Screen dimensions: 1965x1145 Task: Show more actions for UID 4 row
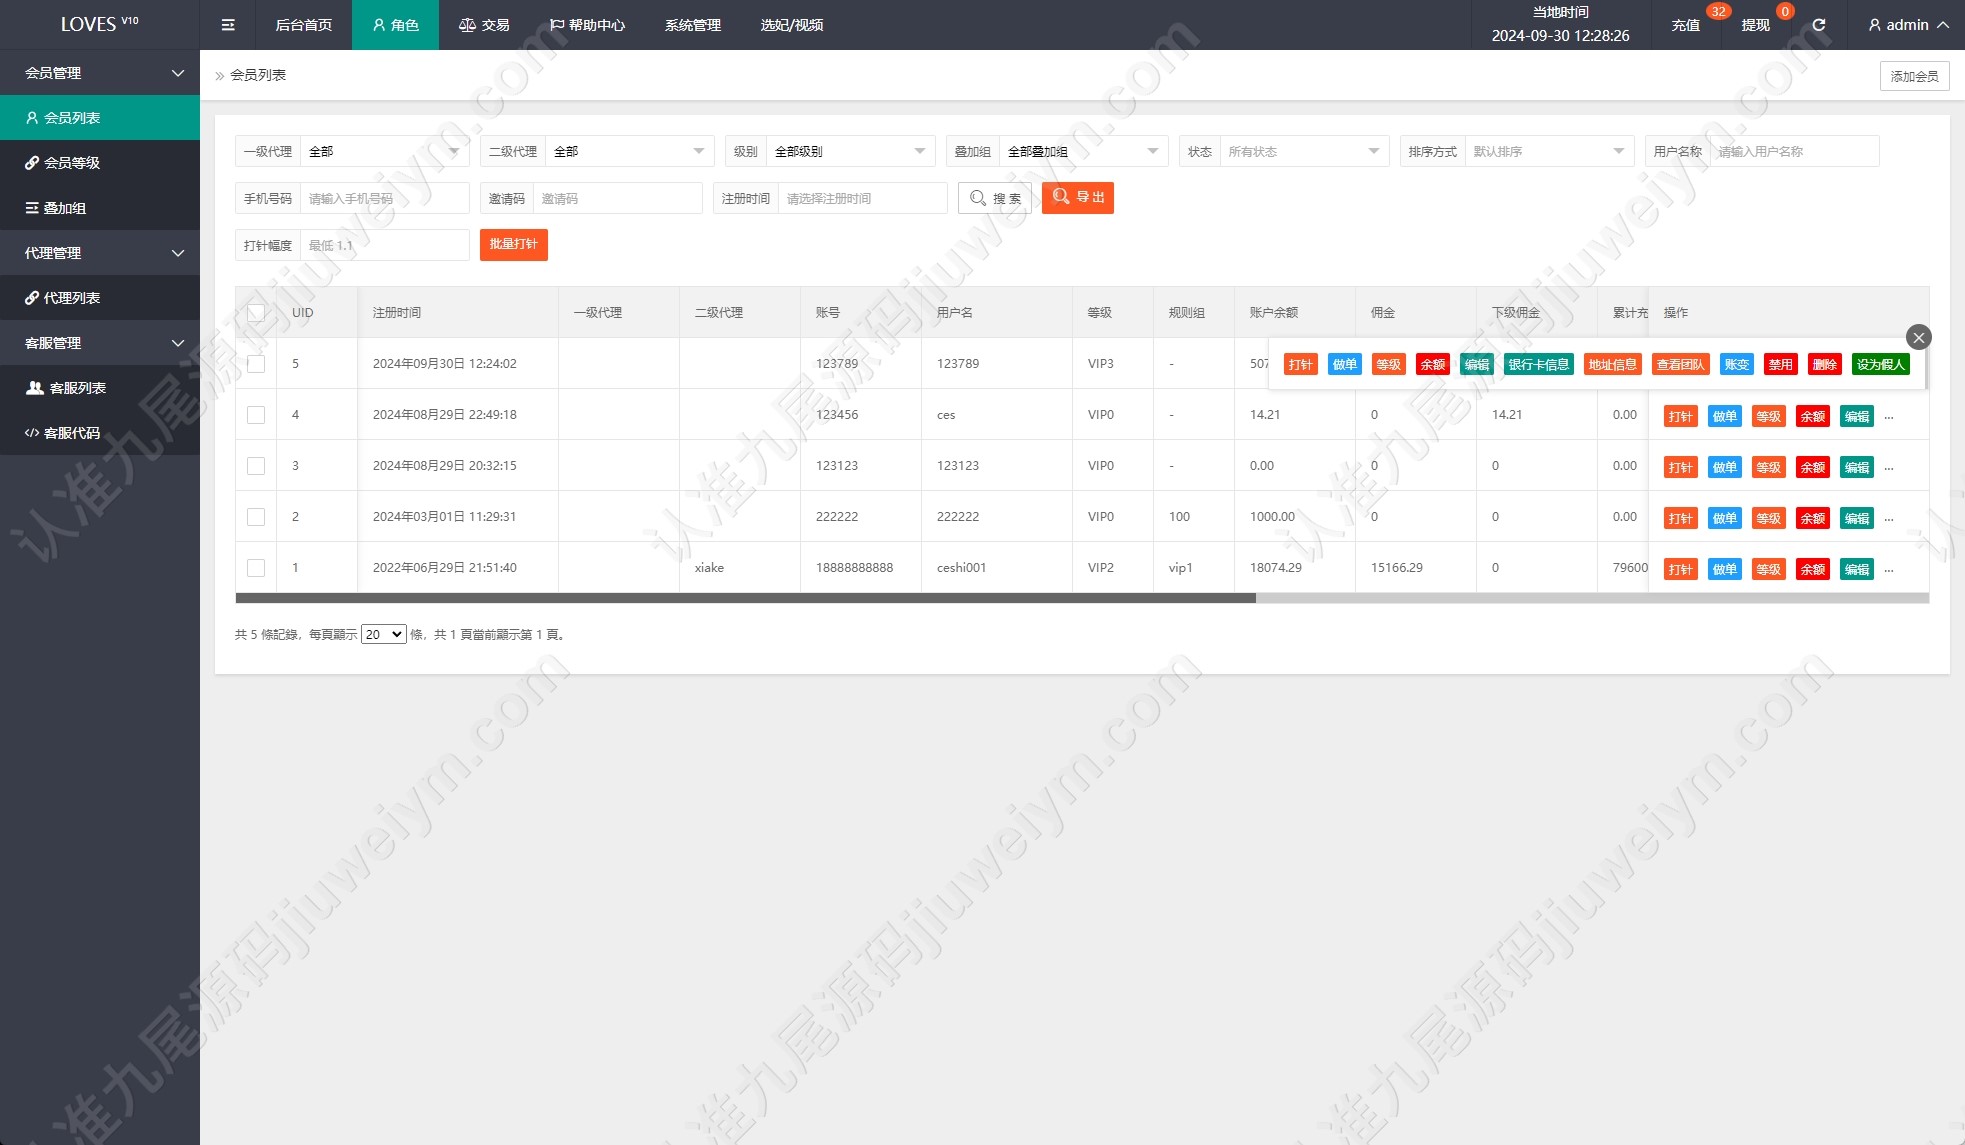point(1888,417)
